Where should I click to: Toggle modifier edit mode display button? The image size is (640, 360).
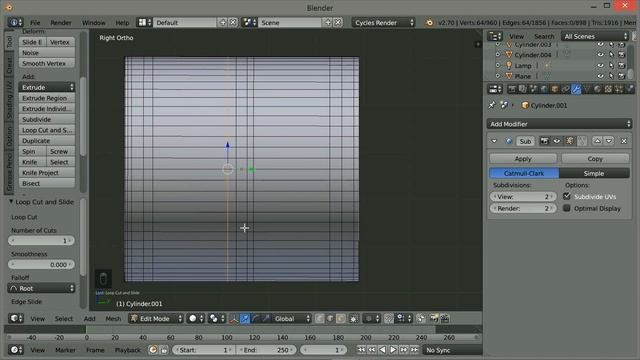click(x=569, y=141)
